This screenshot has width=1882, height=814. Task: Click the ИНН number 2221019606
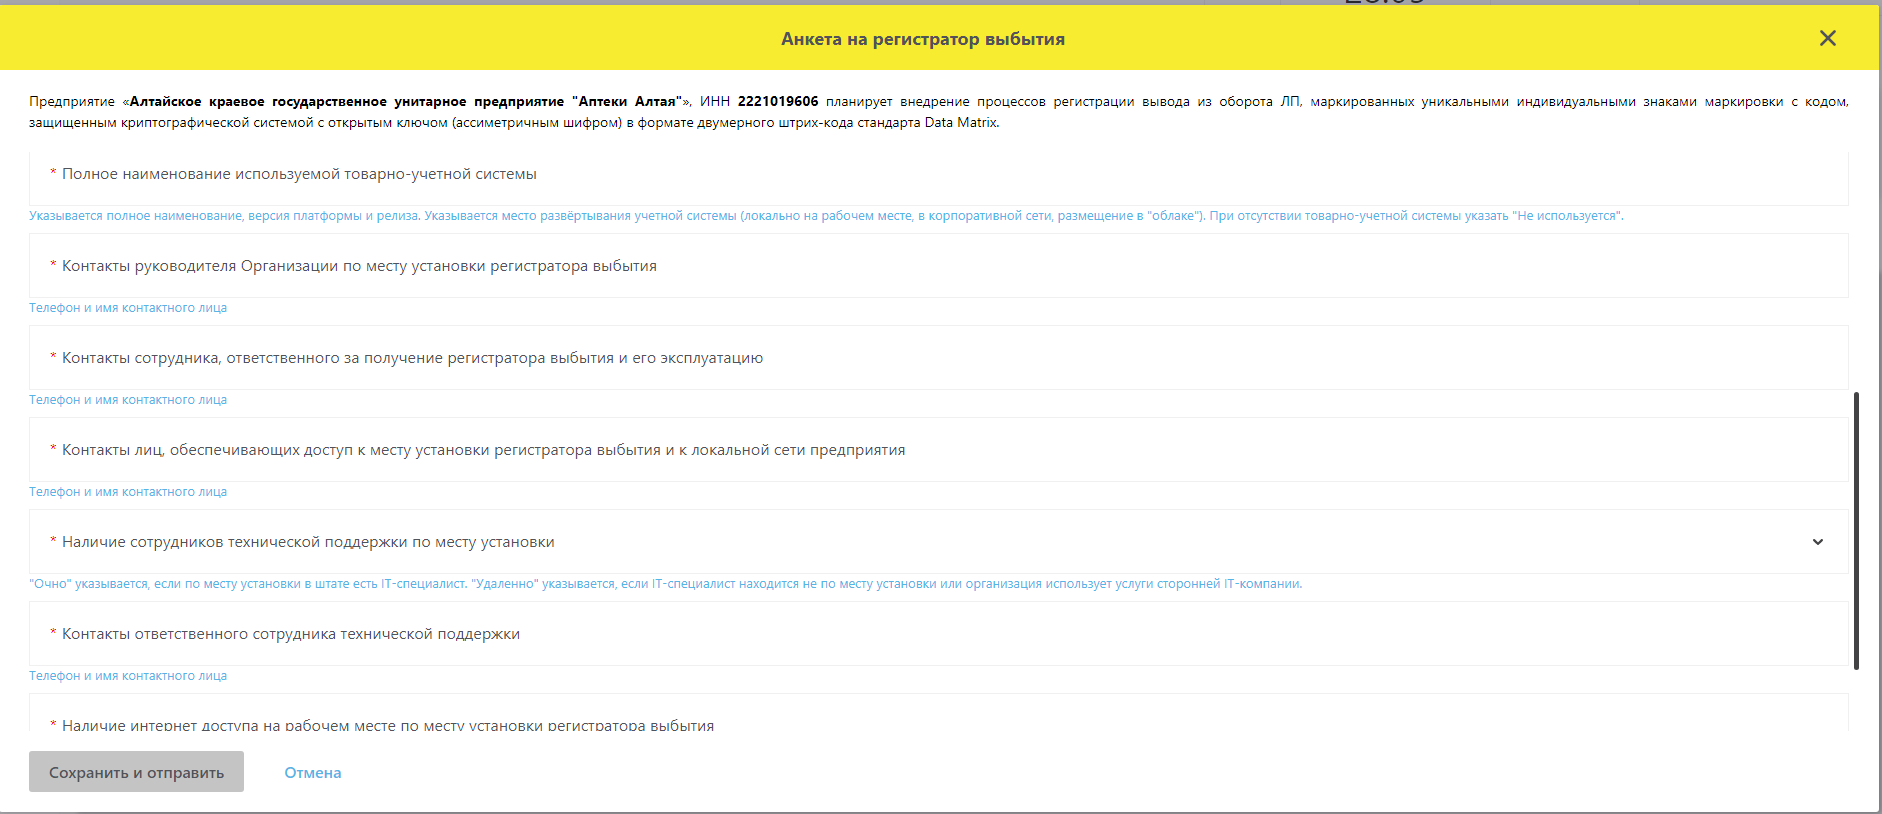(778, 101)
